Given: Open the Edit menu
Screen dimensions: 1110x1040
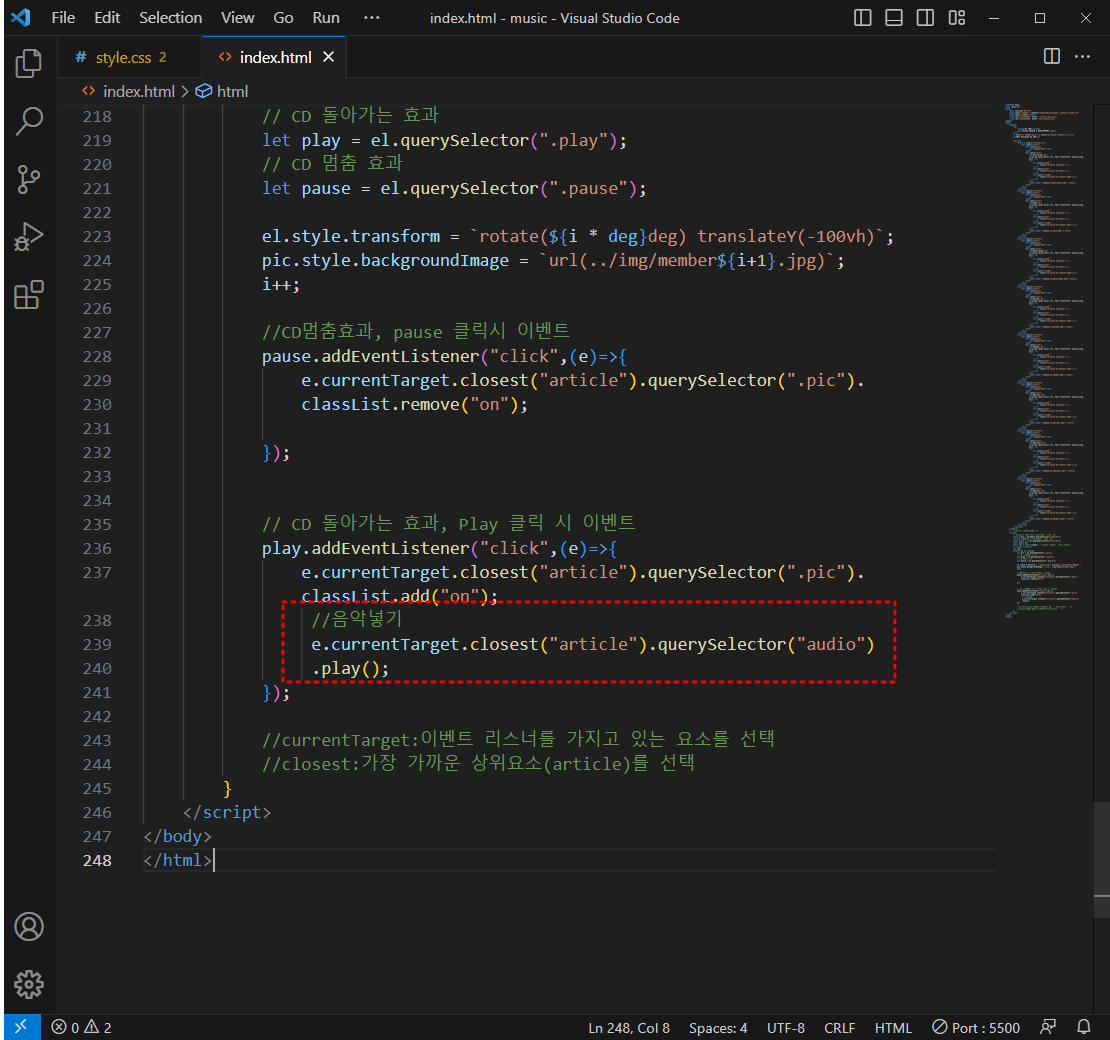Looking at the screenshot, I should [107, 18].
